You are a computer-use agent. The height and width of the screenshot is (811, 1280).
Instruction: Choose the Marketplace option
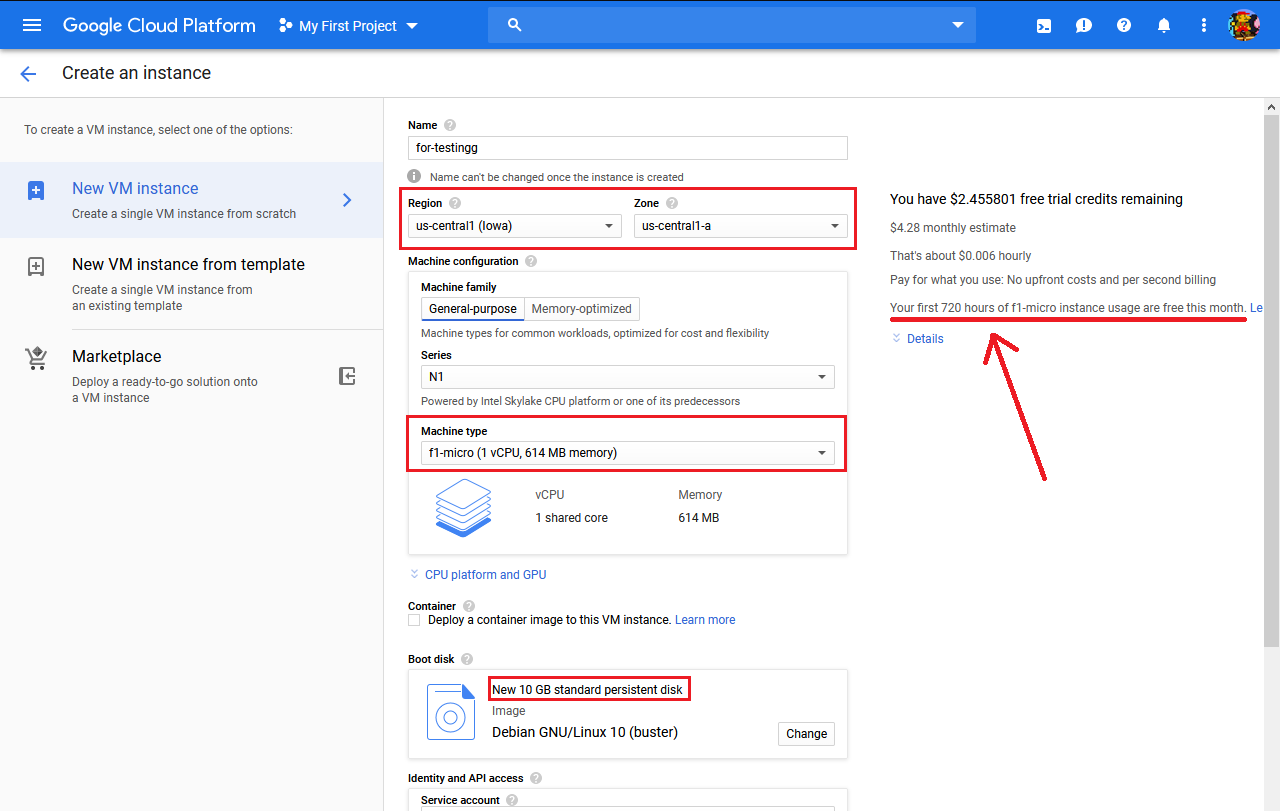(192, 376)
